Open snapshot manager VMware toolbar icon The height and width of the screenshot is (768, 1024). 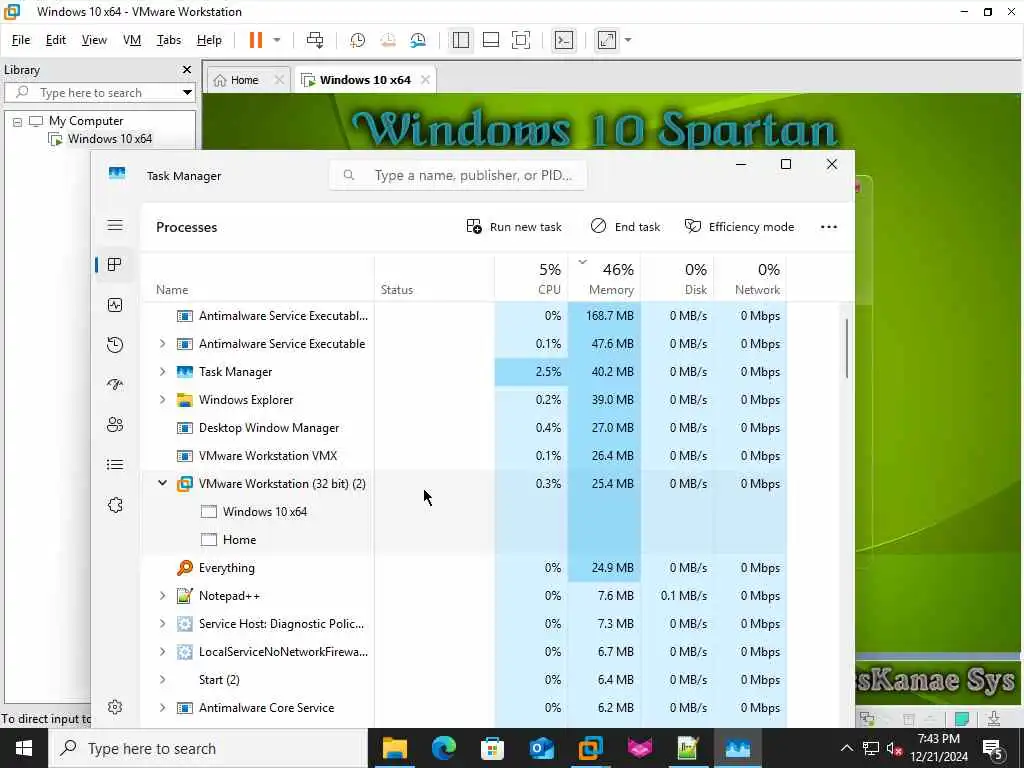tap(418, 40)
